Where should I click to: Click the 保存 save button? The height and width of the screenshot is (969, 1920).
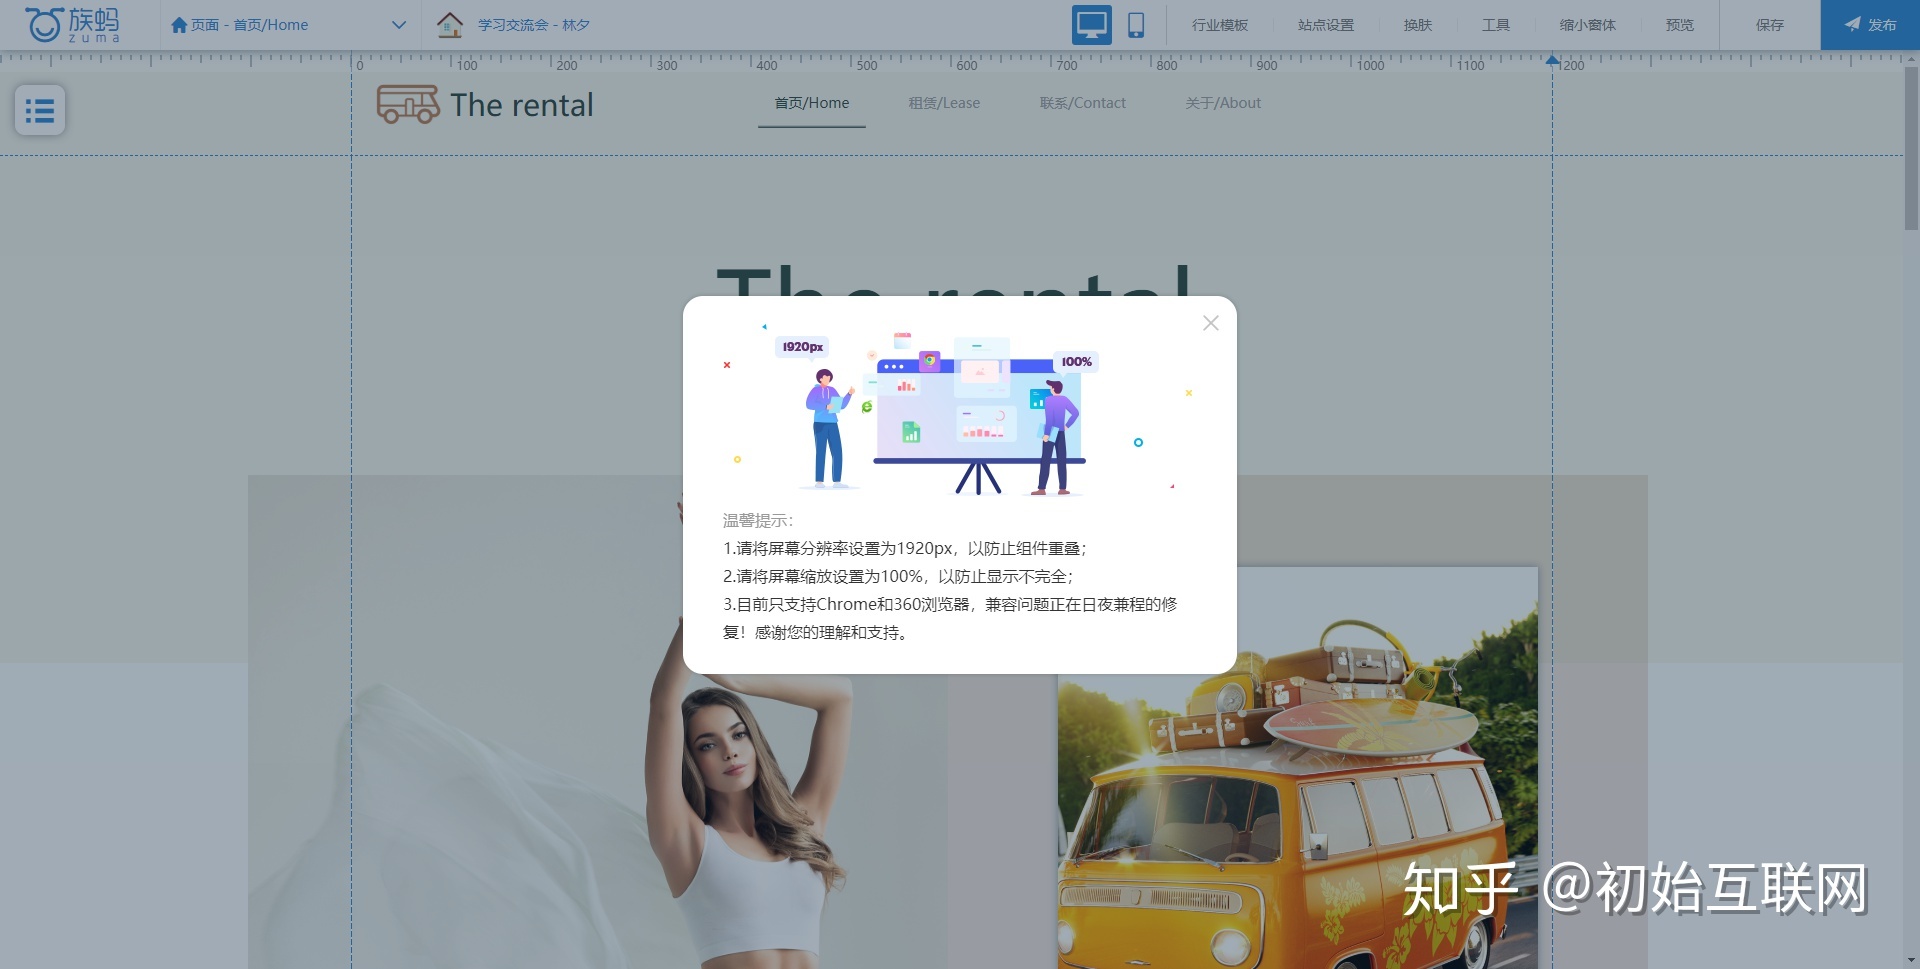1770,24
